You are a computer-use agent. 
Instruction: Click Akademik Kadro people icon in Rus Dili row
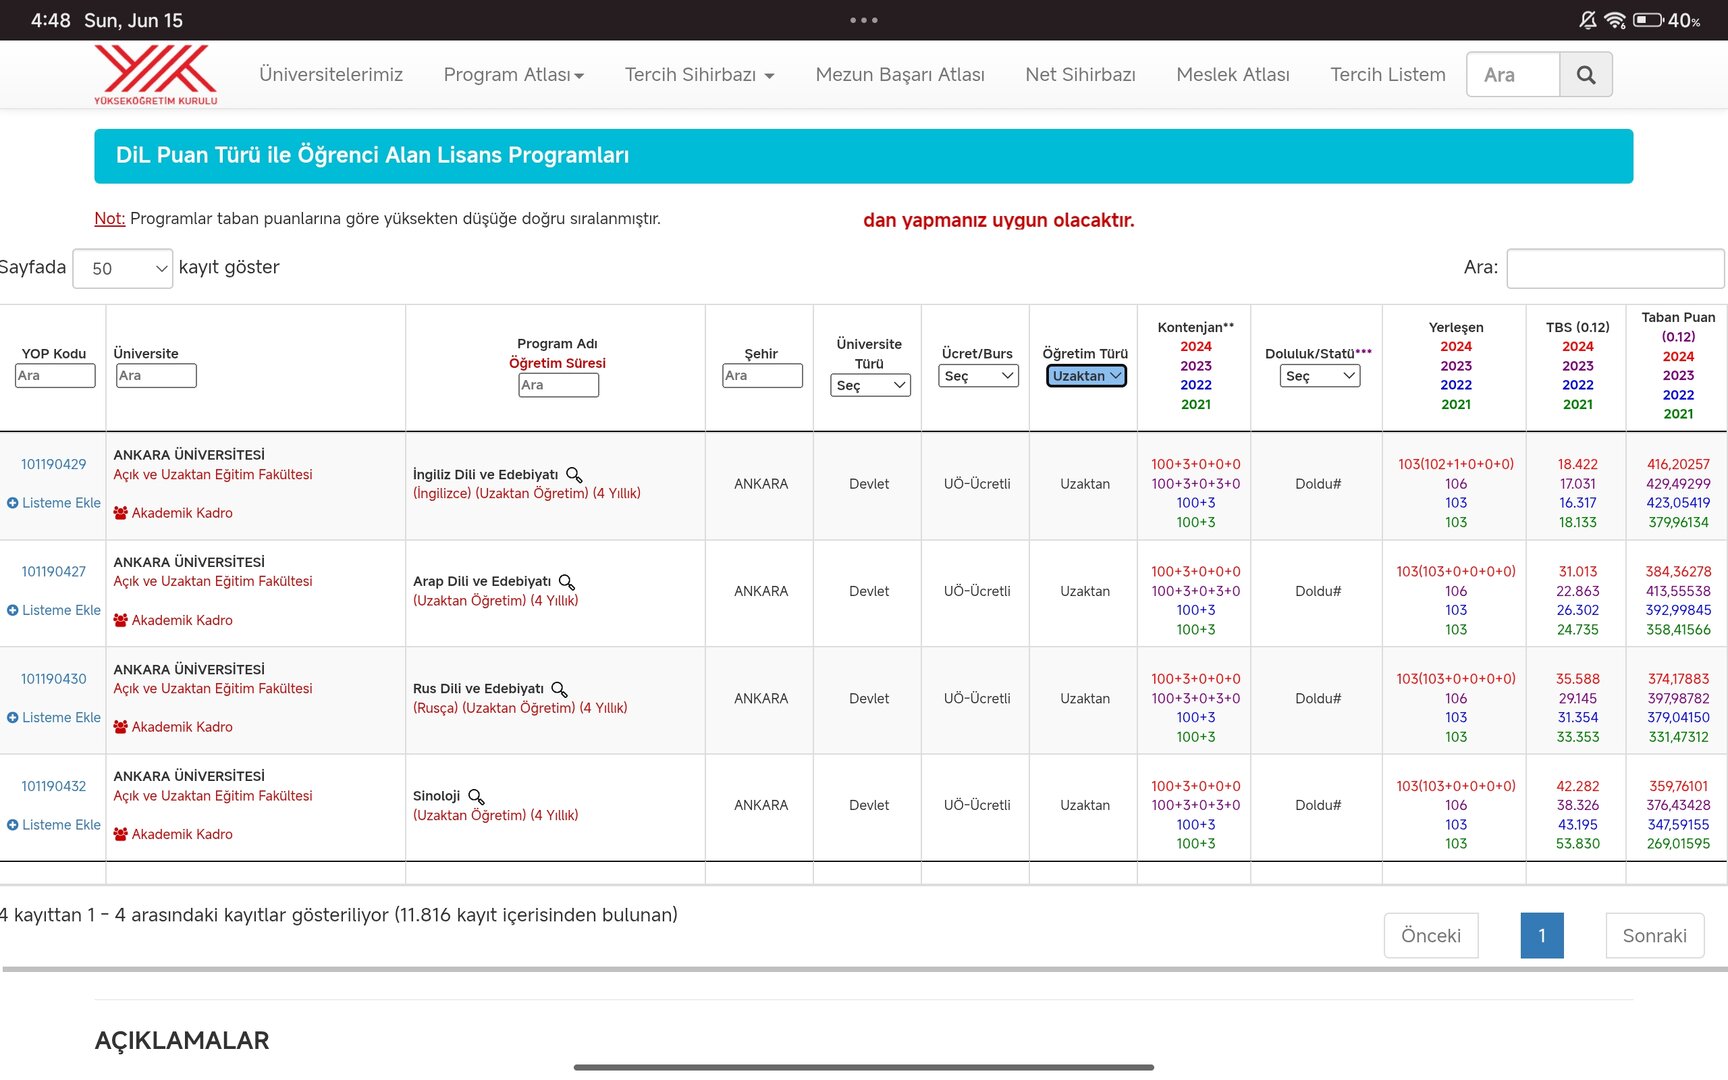pos(121,727)
